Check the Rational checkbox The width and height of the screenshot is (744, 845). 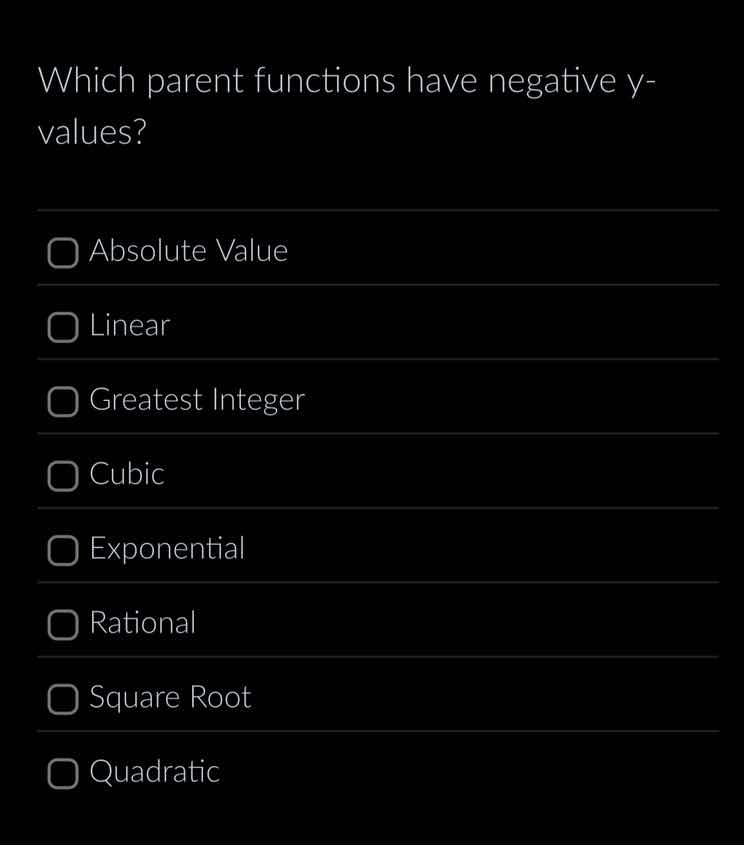pyautogui.click(x=62, y=625)
